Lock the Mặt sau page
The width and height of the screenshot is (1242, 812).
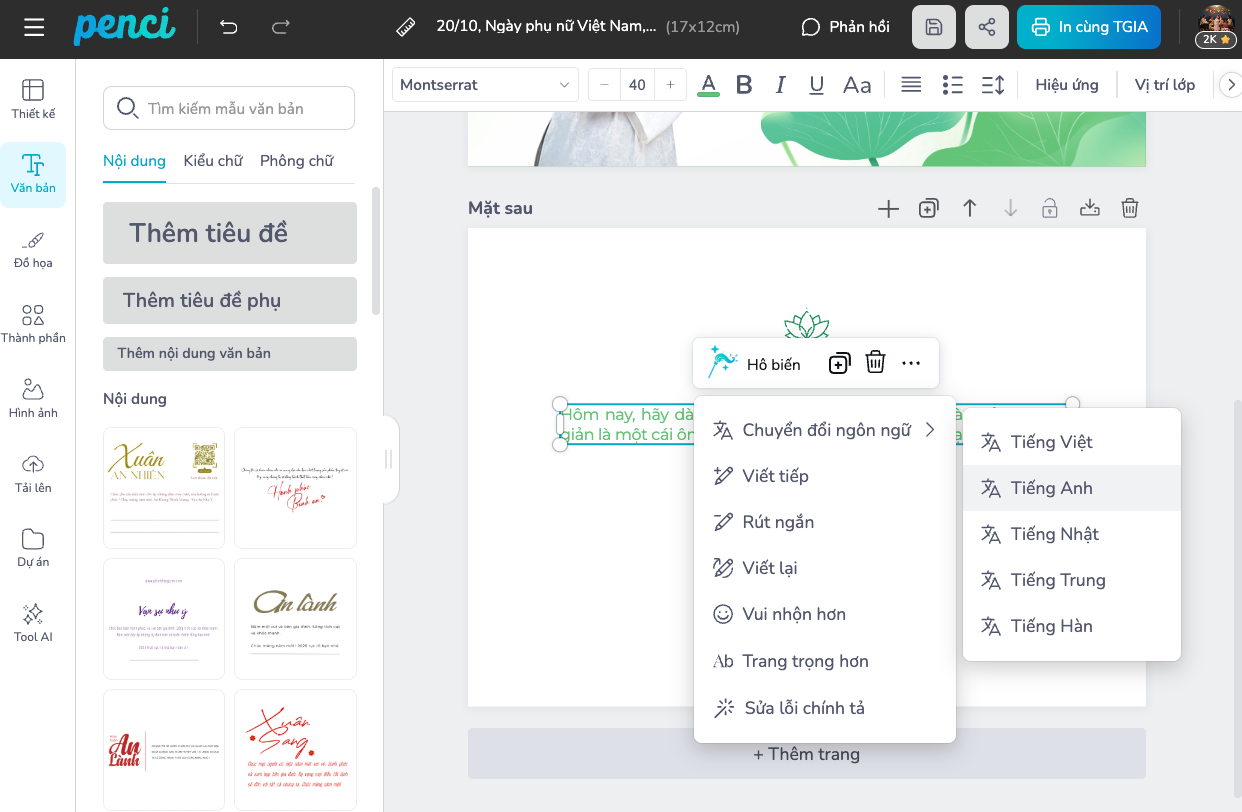point(1049,208)
